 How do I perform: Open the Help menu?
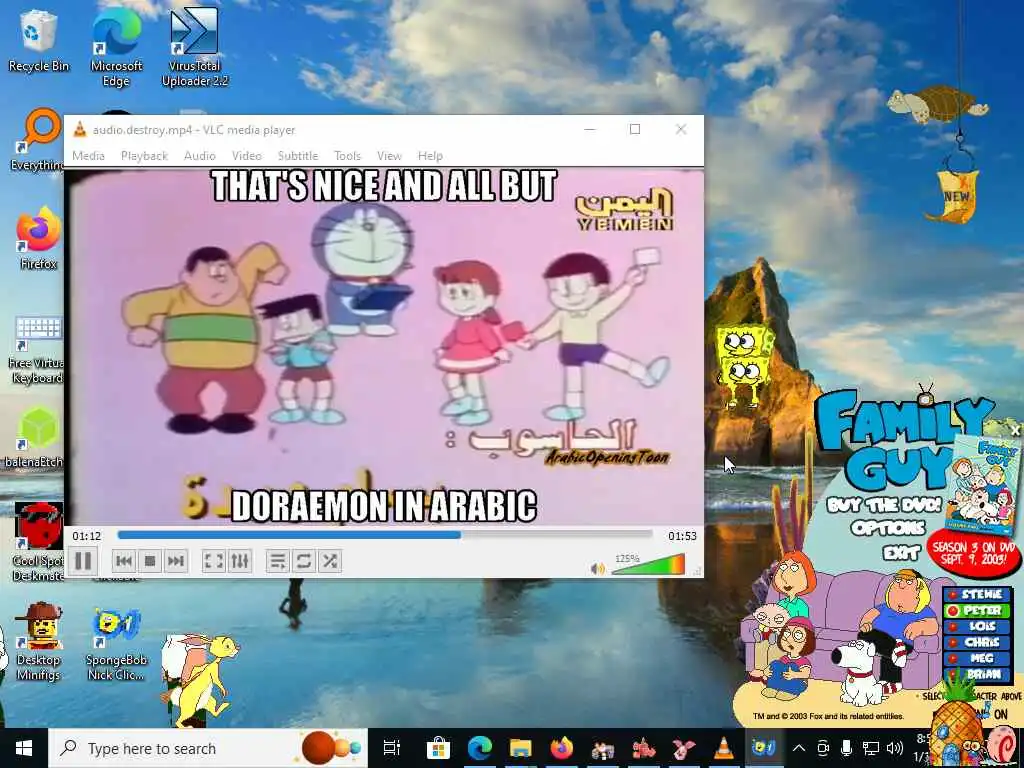(x=430, y=155)
